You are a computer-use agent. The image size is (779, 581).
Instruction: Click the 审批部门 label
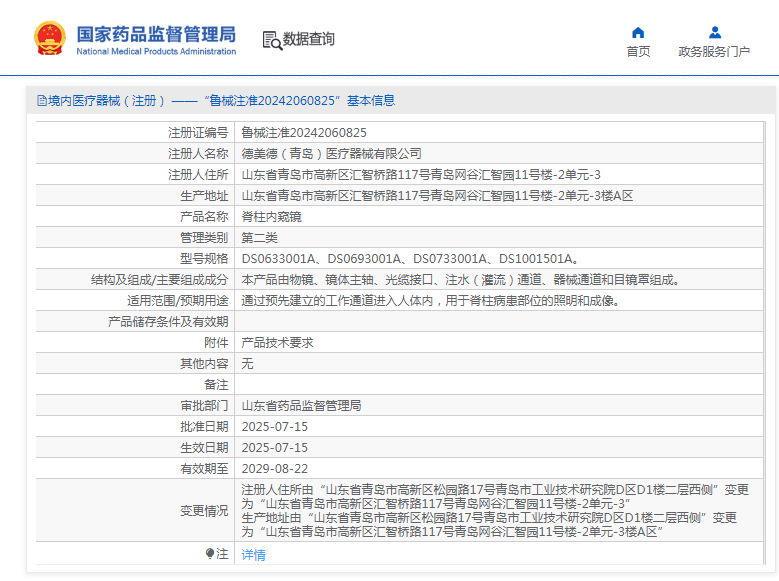[204, 406]
